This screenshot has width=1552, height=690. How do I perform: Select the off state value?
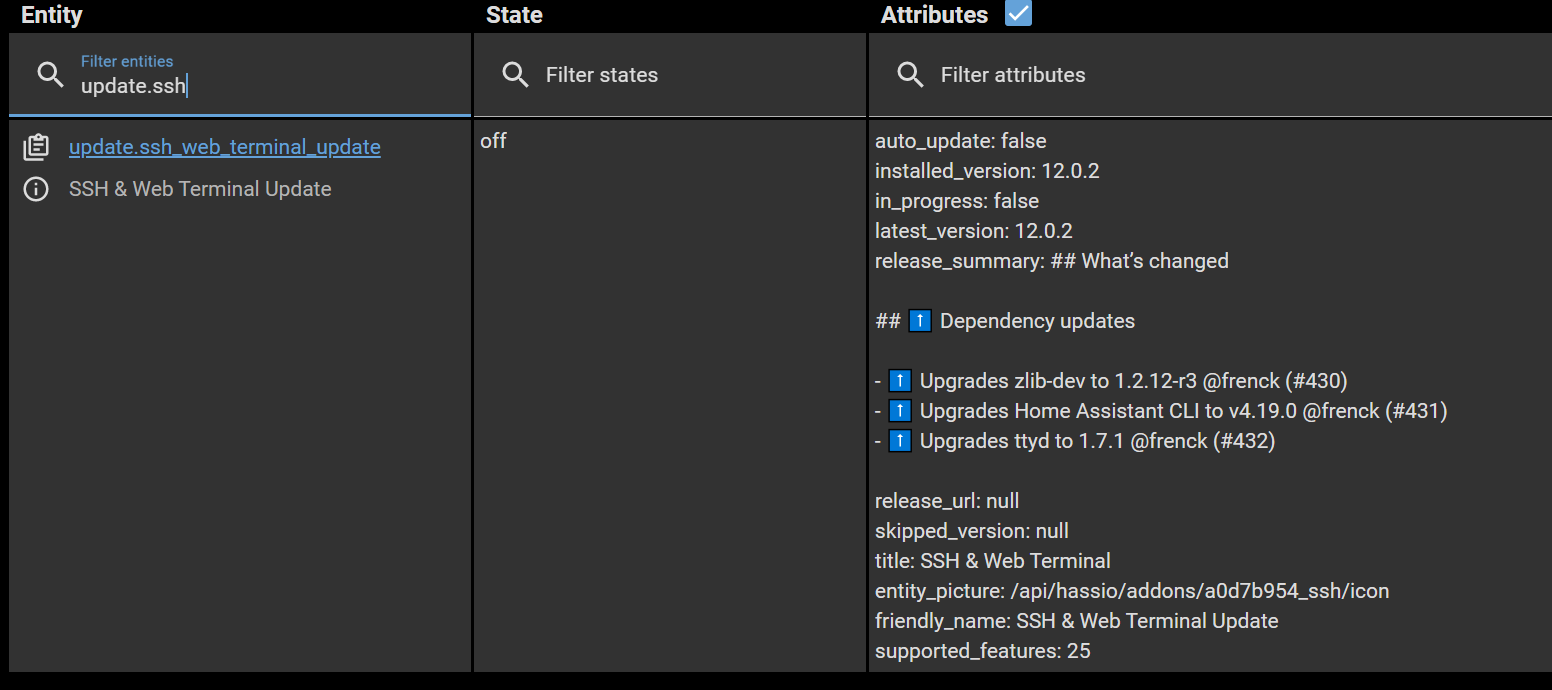[493, 141]
